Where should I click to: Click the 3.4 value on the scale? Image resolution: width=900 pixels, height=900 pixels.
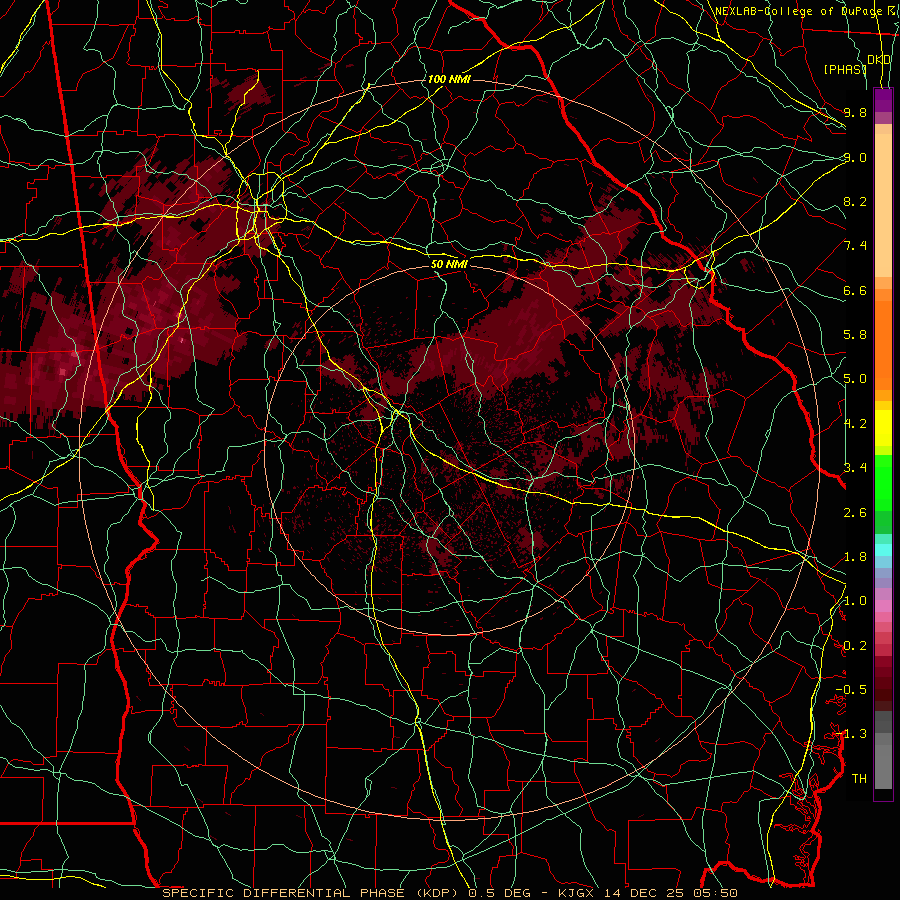pyautogui.click(x=855, y=468)
